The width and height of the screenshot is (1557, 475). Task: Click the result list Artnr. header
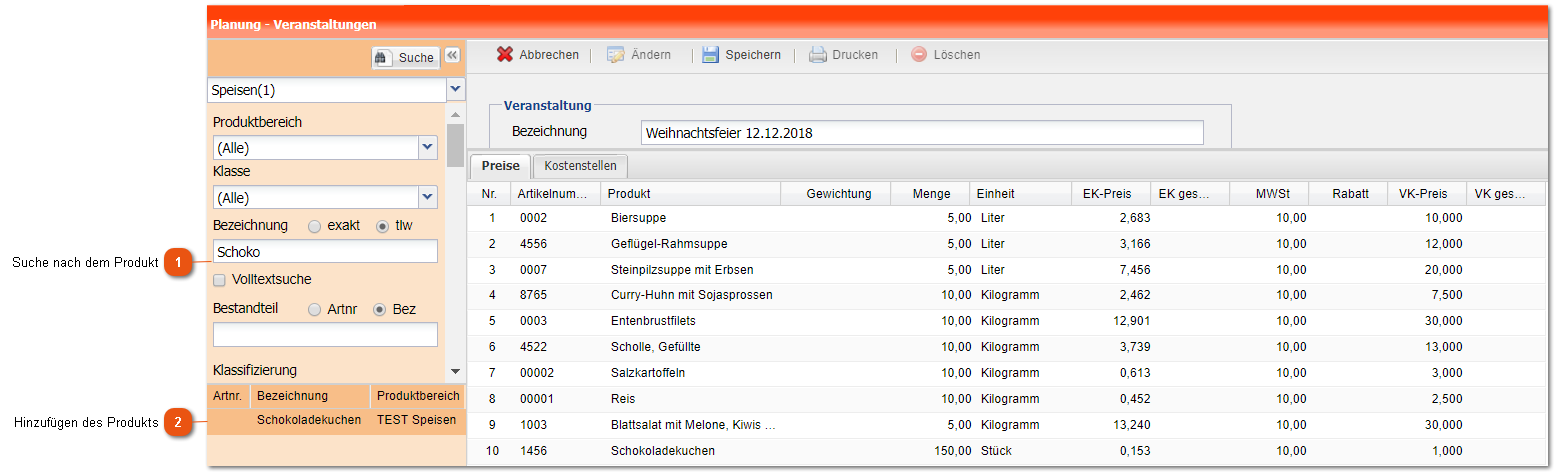click(228, 396)
